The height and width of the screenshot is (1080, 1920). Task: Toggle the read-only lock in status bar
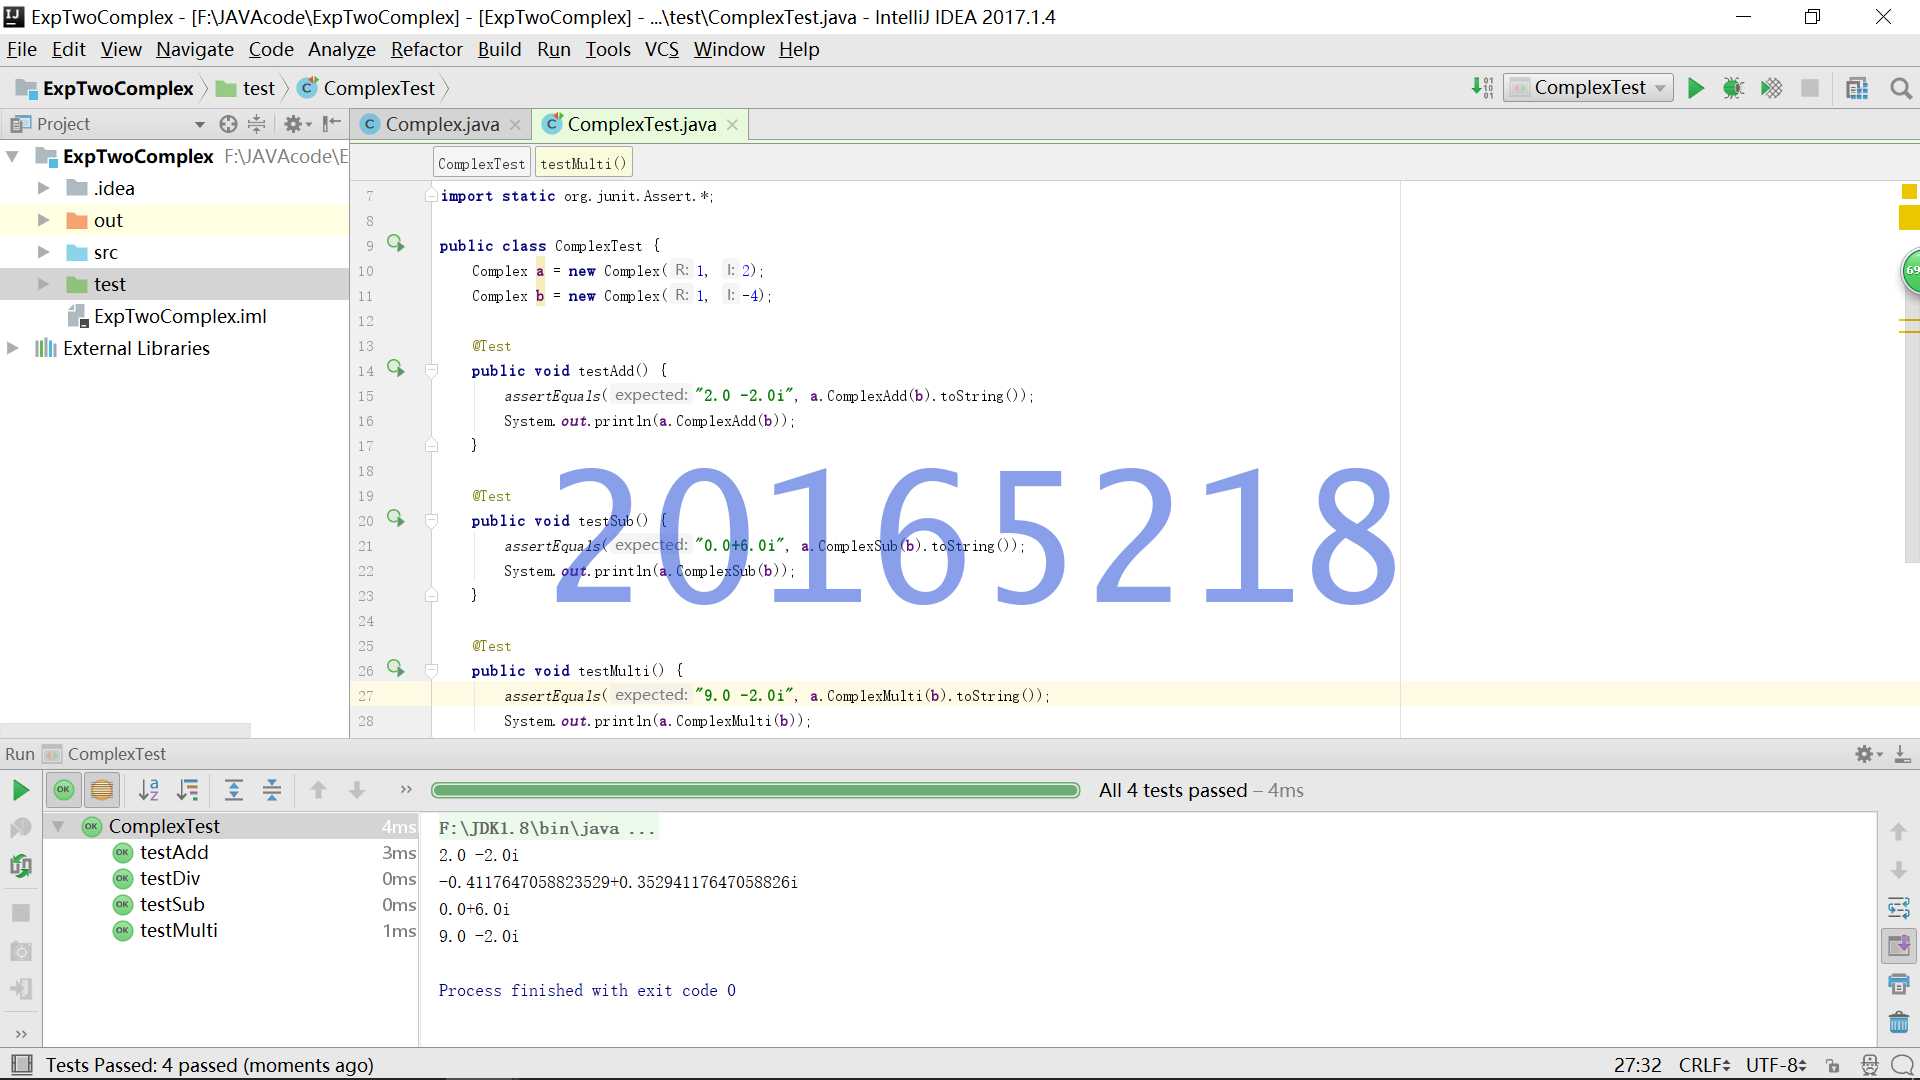pos(1832,1066)
